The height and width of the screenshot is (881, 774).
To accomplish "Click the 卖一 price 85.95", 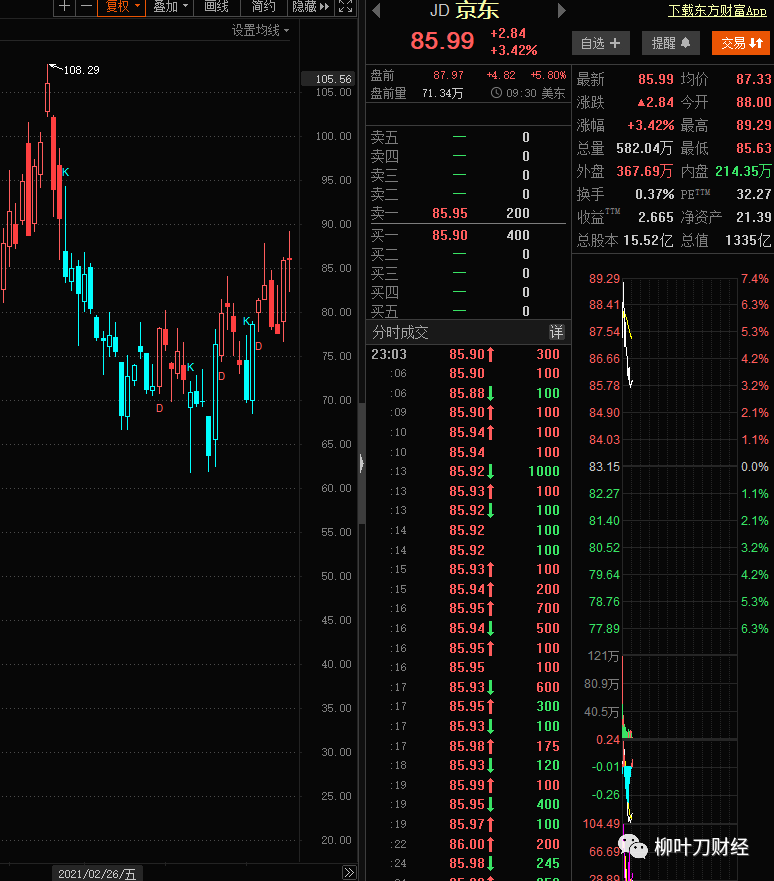I will (x=450, y=213).
